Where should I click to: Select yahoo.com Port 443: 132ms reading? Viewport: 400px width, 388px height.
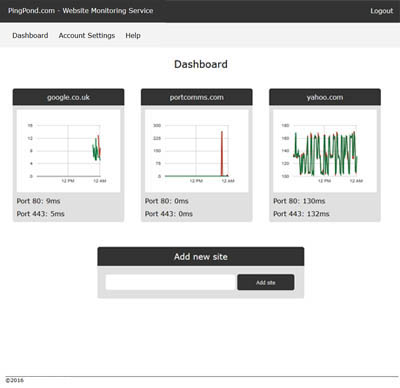301,214
